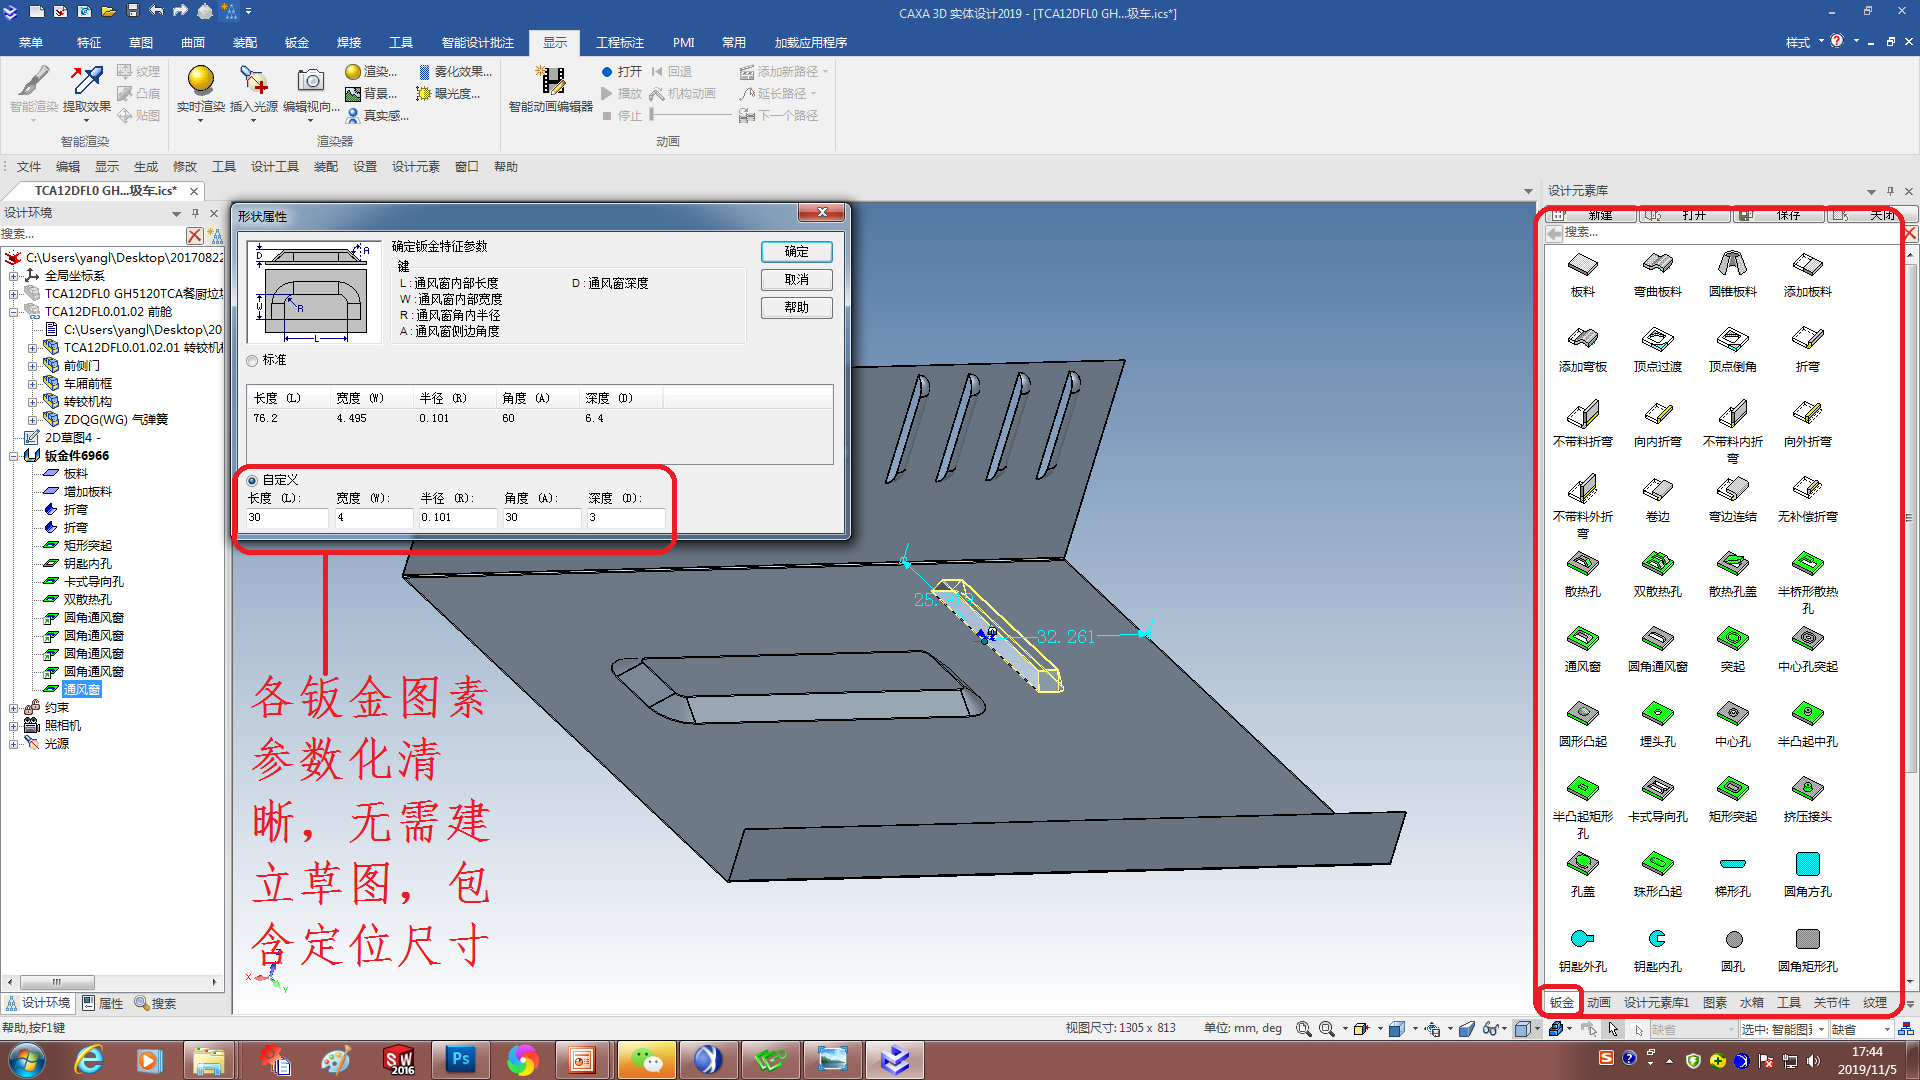
Task: Open the 智能动画编辑器 tool
Action: pos(550,81)
